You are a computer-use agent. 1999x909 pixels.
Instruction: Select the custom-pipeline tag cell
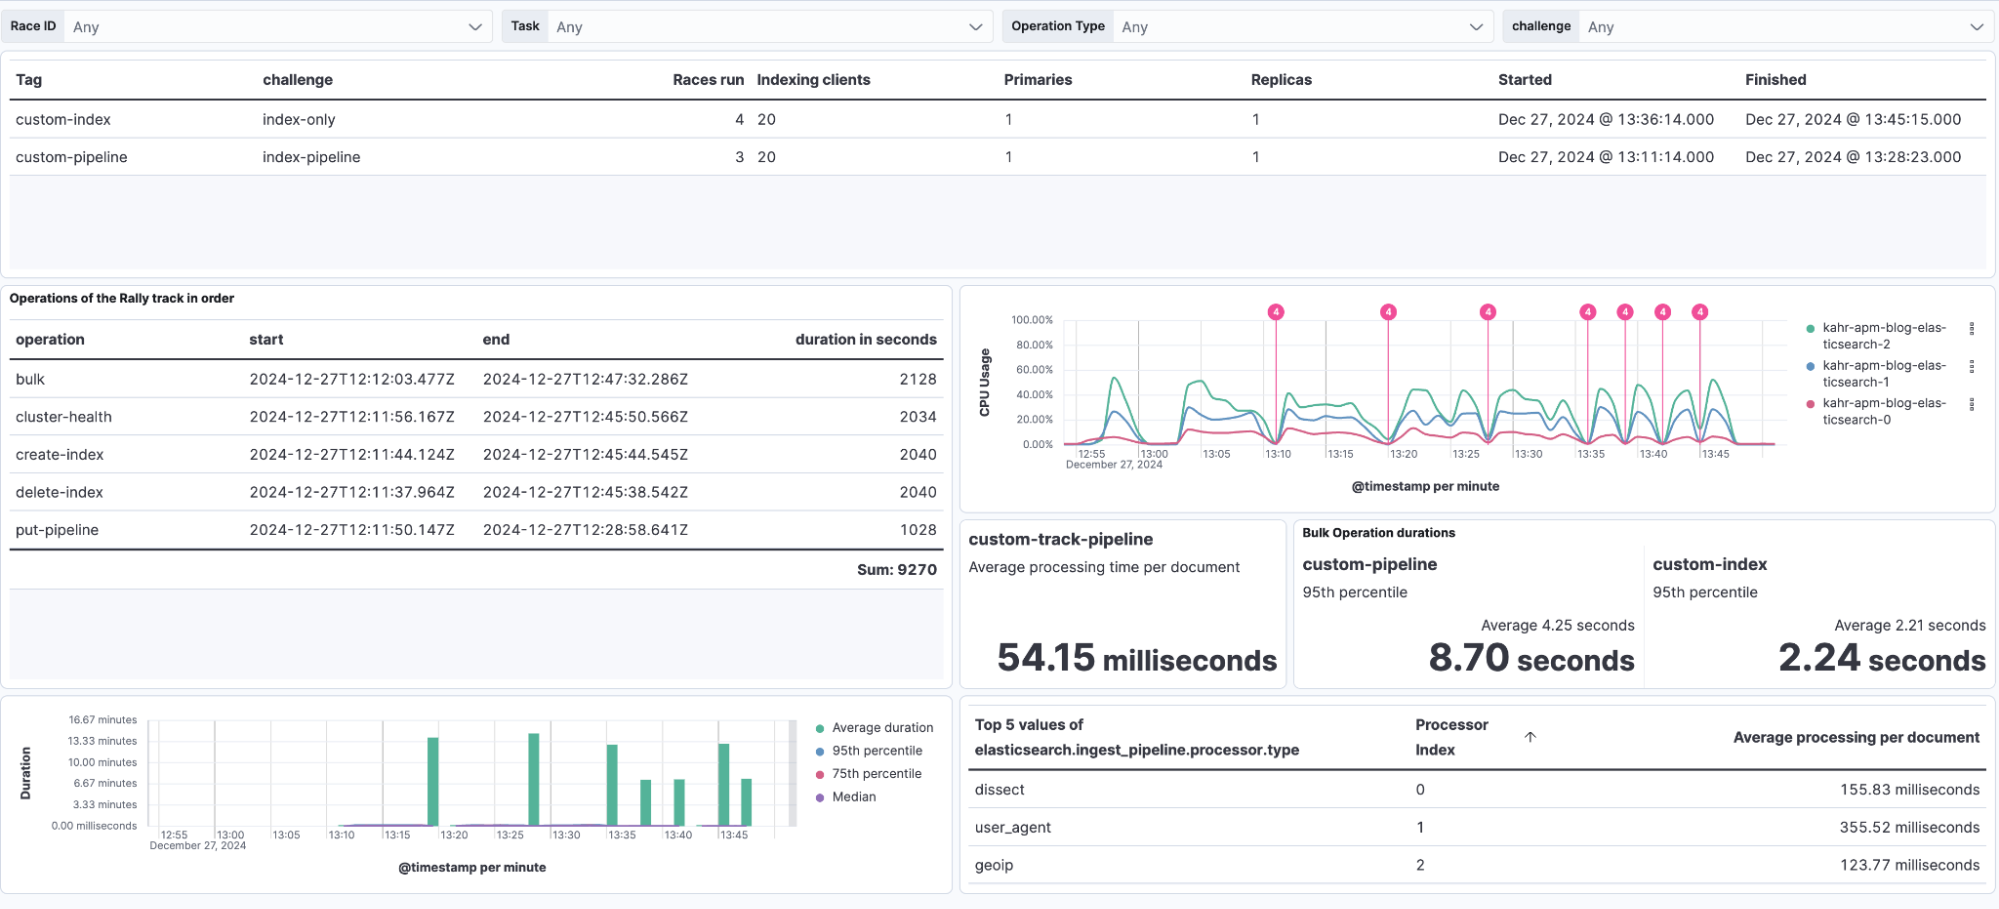71,157
